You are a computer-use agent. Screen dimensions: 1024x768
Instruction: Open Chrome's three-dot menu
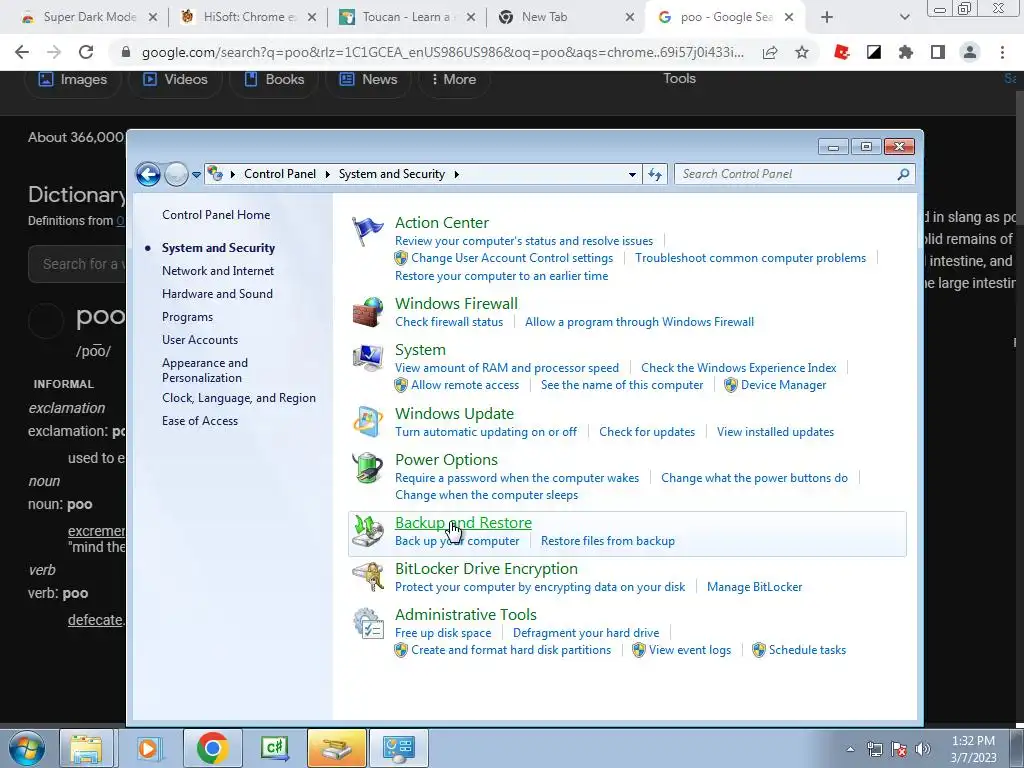[x=1002, y=52]
